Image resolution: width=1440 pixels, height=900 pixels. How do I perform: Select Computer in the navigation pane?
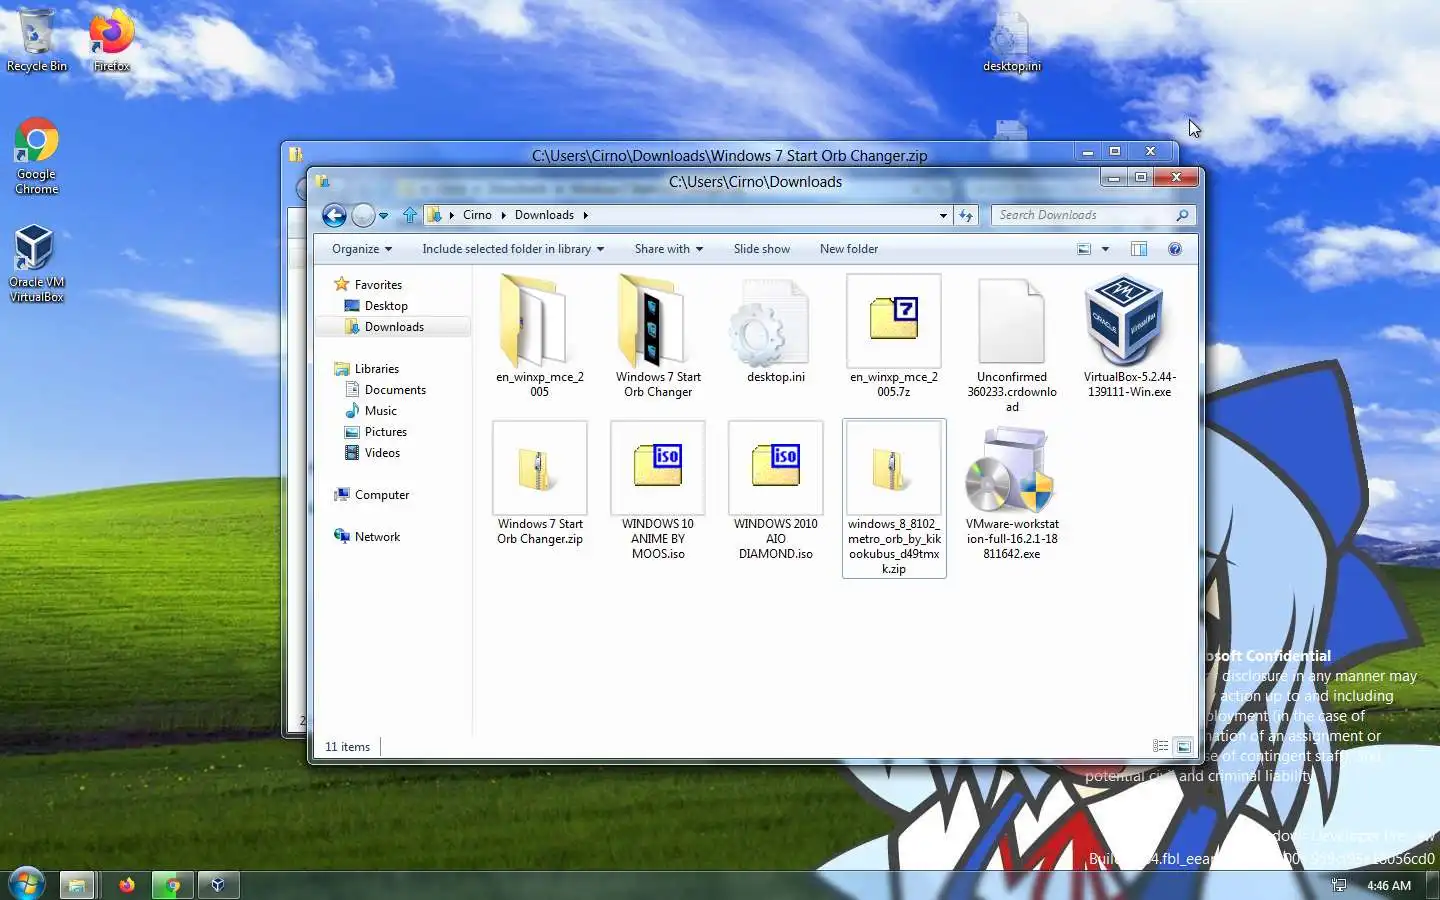point(381,495)
